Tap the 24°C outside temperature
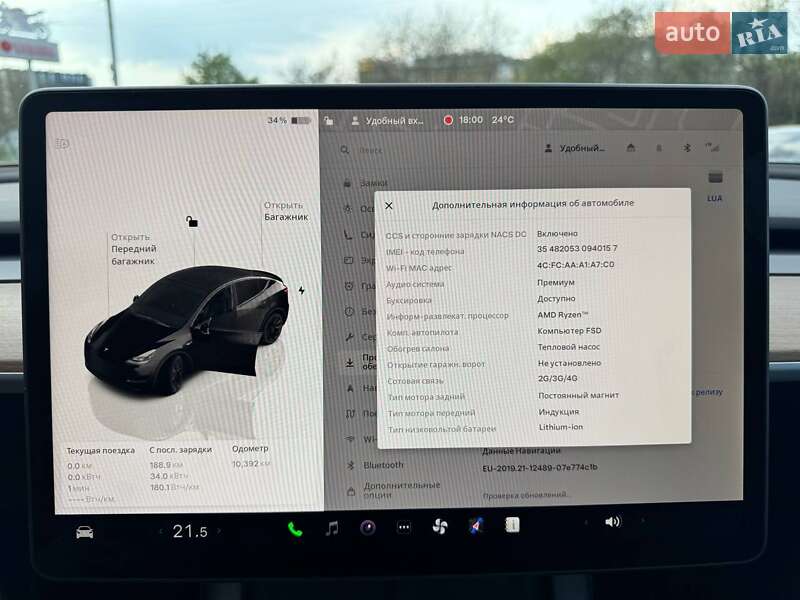The width and height of the screenshot is (800, 600). point(503,119)
